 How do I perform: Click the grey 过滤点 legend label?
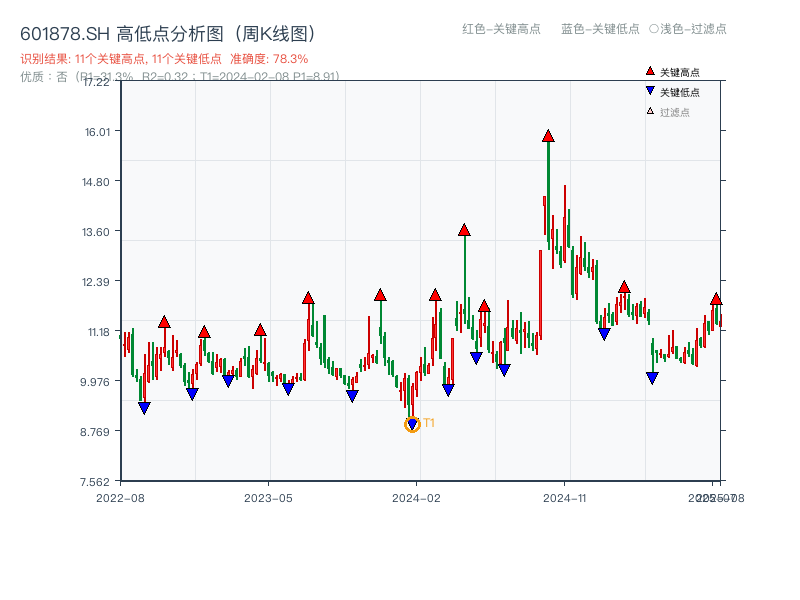[674, 112]
